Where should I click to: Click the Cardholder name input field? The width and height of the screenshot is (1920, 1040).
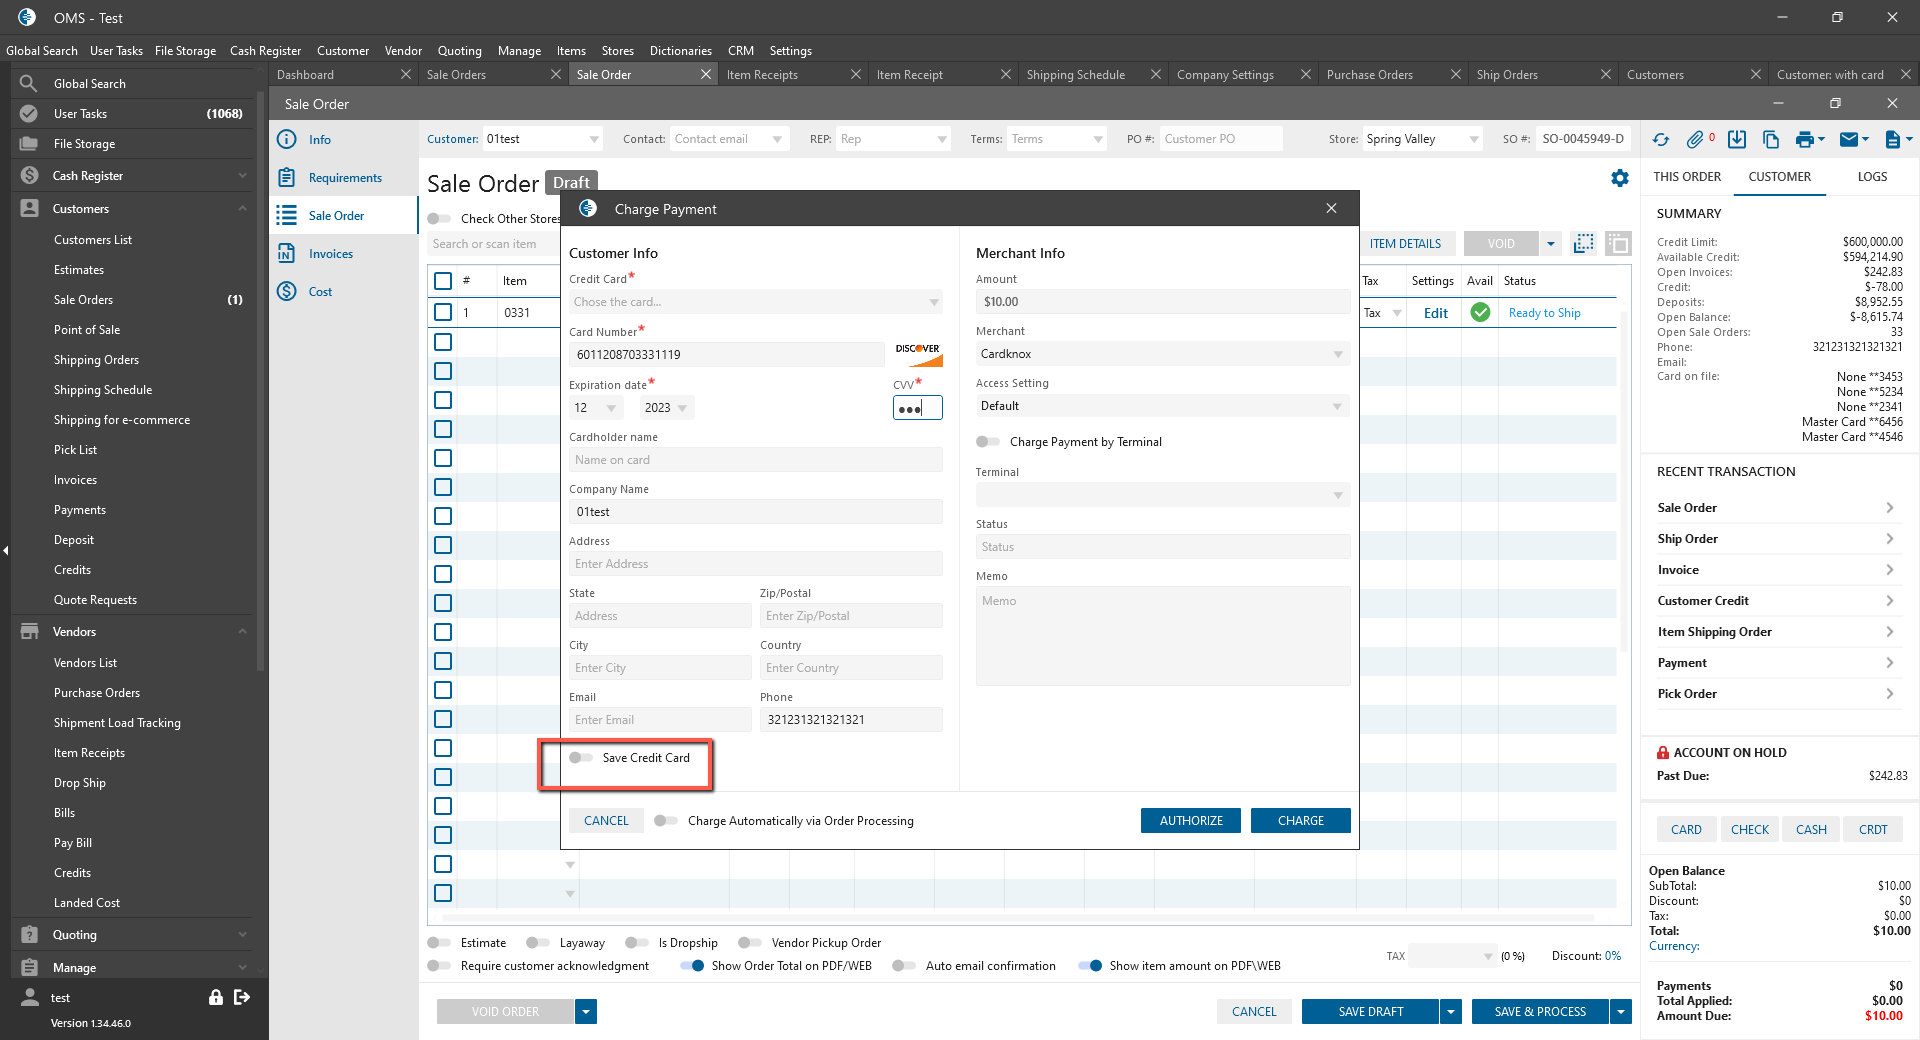click(755, 460)
